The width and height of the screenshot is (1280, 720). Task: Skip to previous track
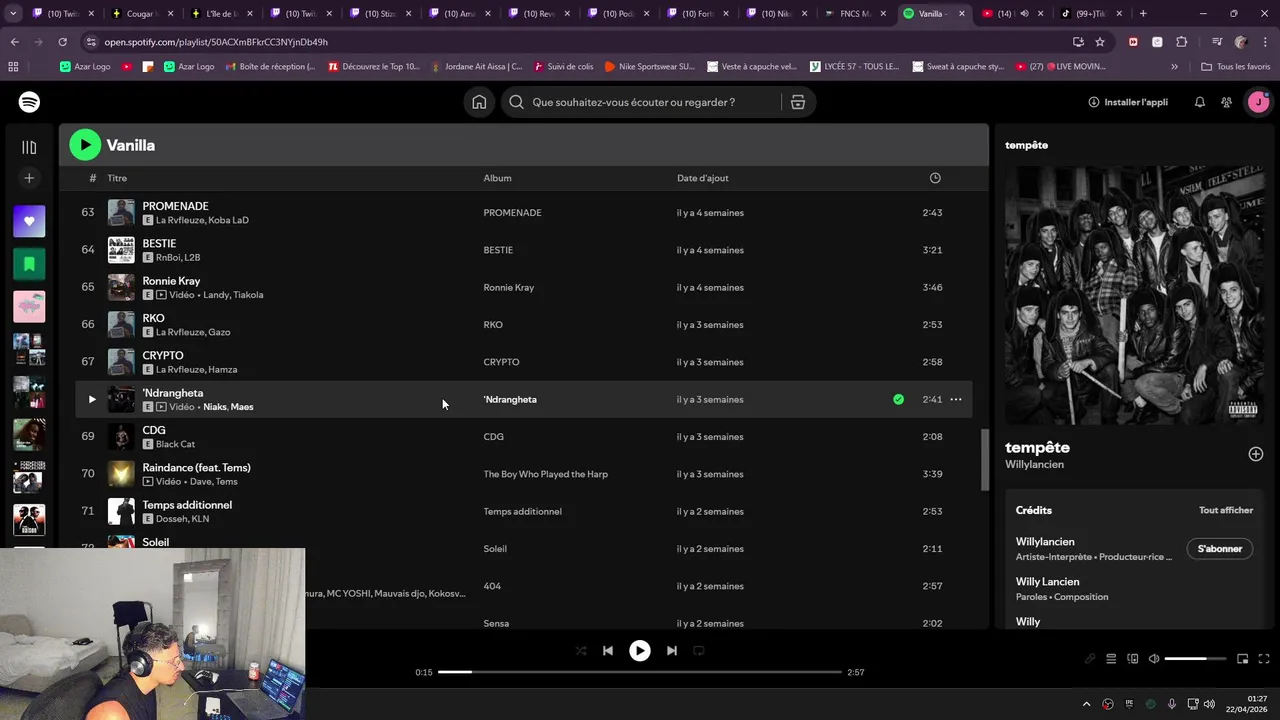[x=608, y=650]
